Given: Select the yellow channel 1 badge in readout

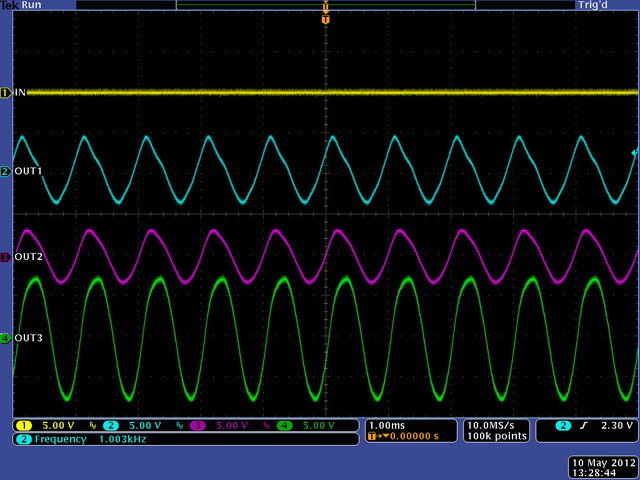Looking at the screenshot, I should click(x=23, y=426).
